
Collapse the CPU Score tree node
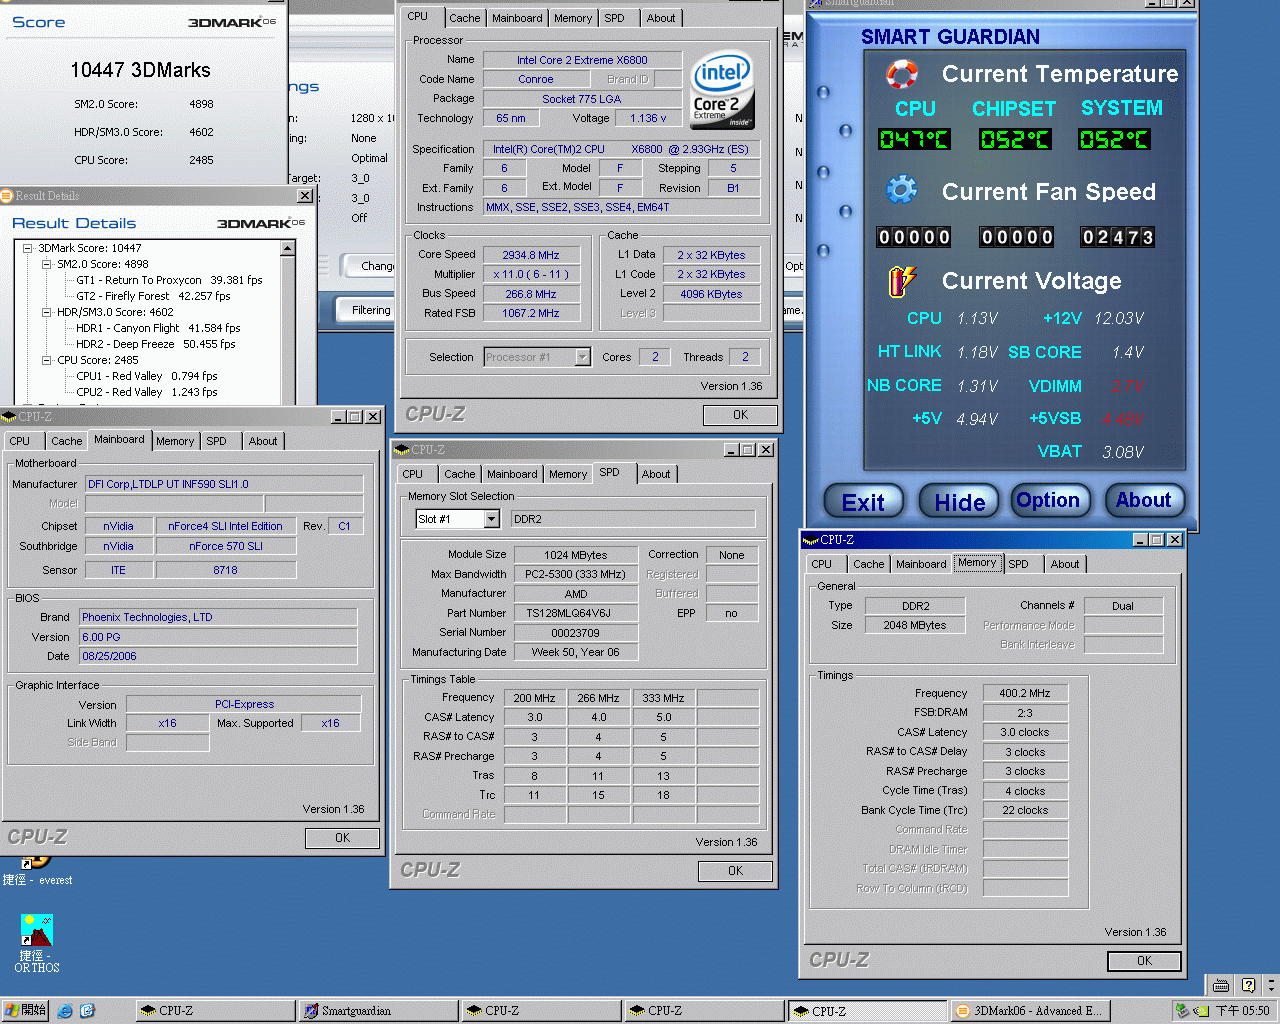tap(47, 360)
